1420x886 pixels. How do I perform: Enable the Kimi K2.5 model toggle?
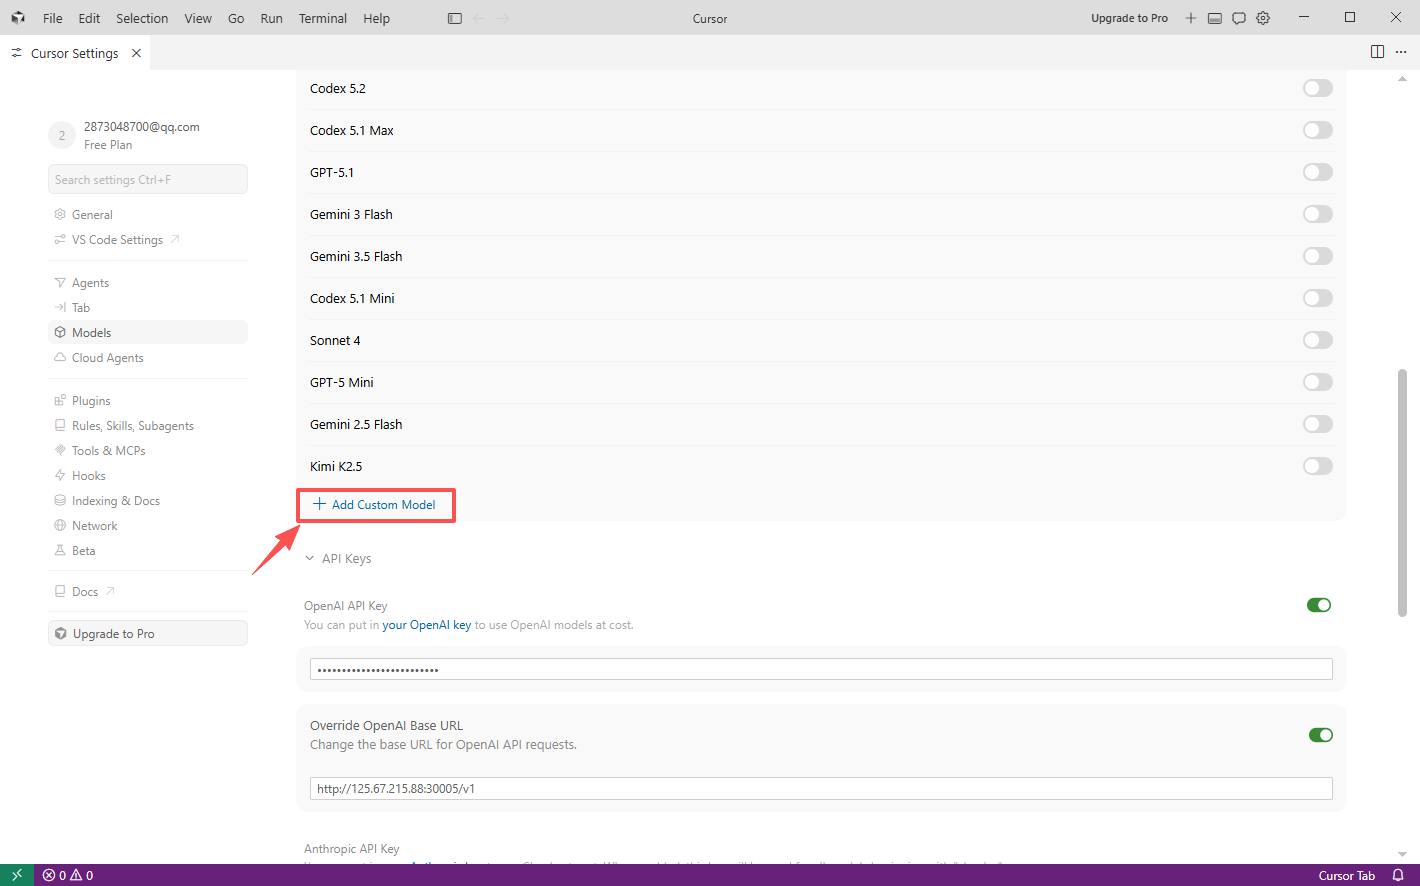point(1318,466)
